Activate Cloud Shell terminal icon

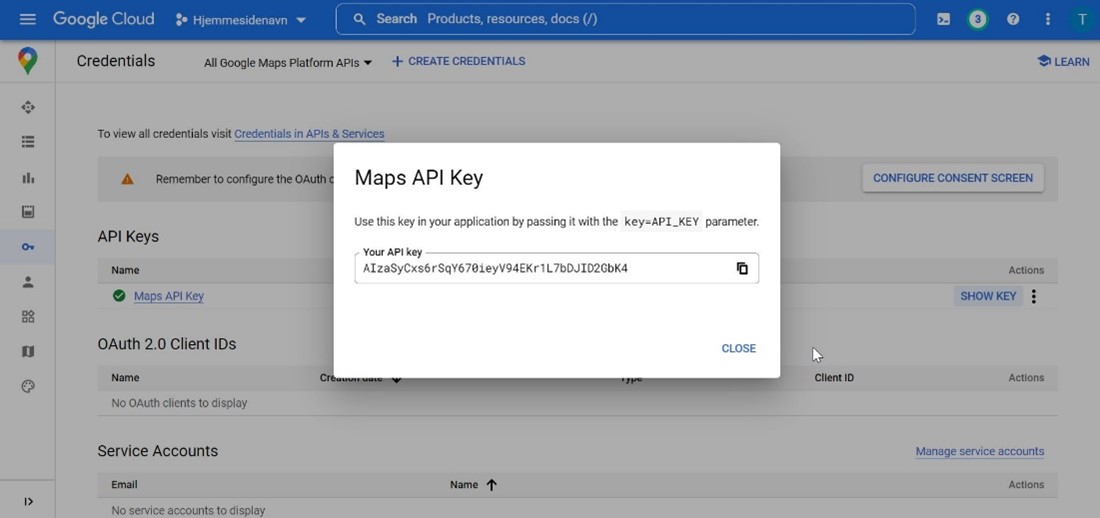tap(944, 19)
